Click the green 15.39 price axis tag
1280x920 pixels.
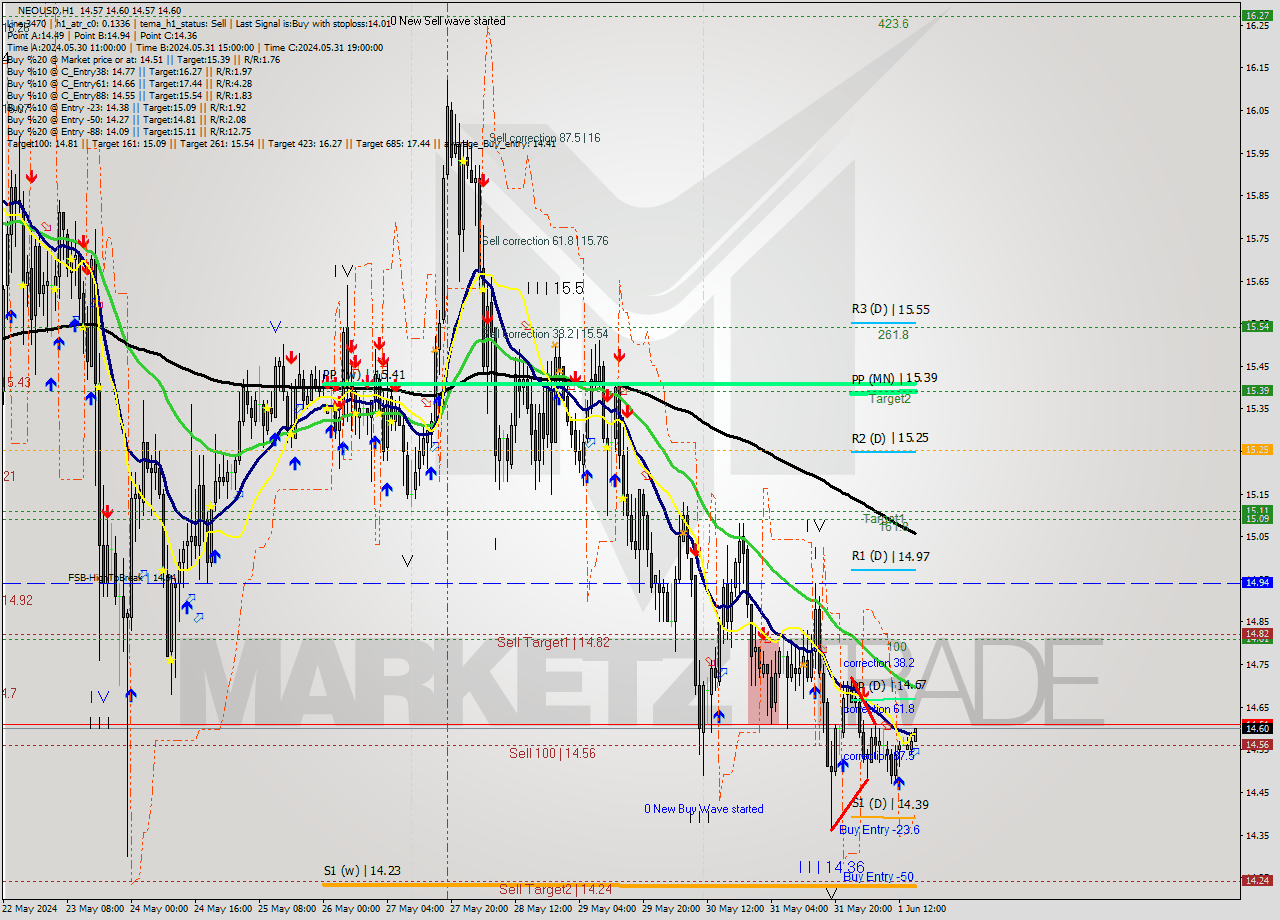pyautogui.click(x=1256, y=390)
